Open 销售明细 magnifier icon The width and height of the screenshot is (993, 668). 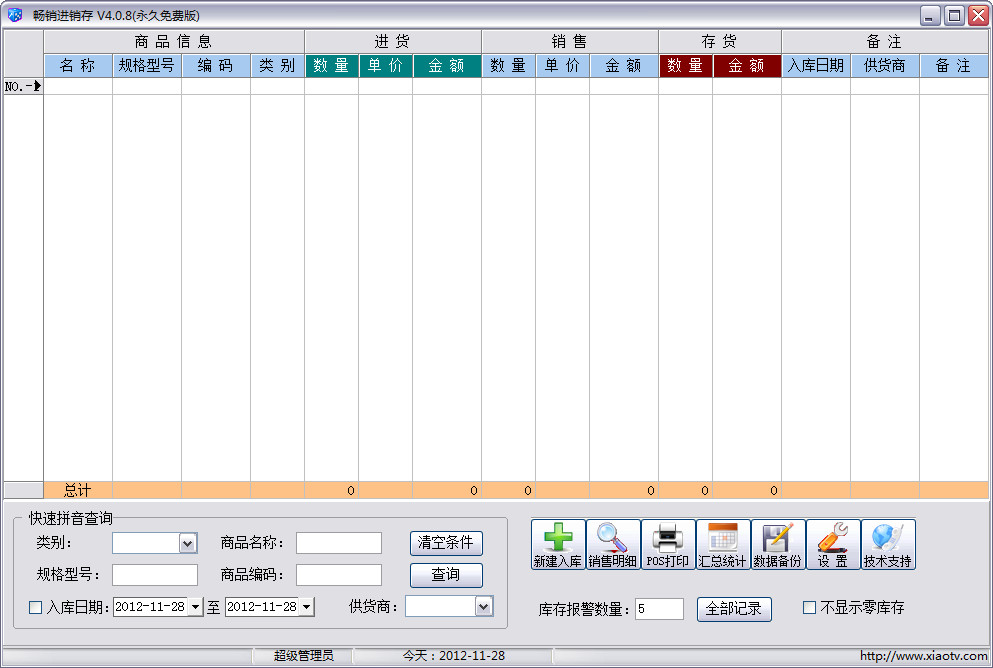(613, 544)
